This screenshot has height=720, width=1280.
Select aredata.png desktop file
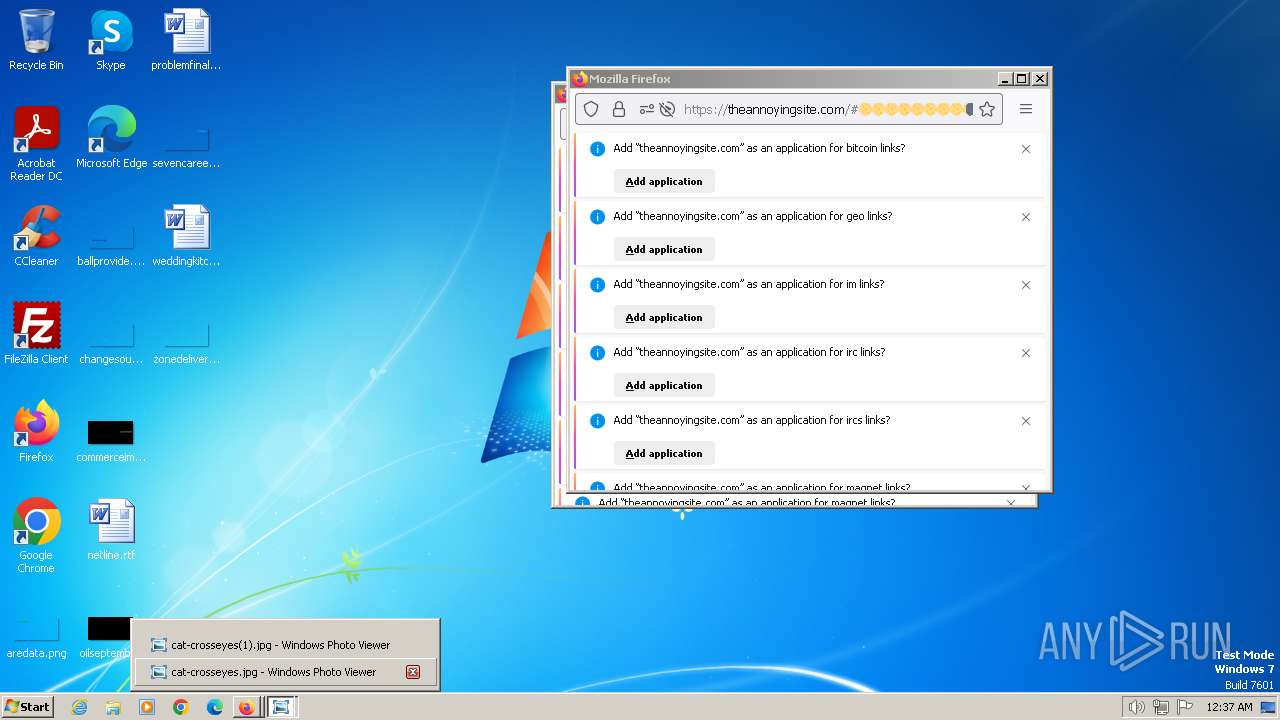(36, 638)
